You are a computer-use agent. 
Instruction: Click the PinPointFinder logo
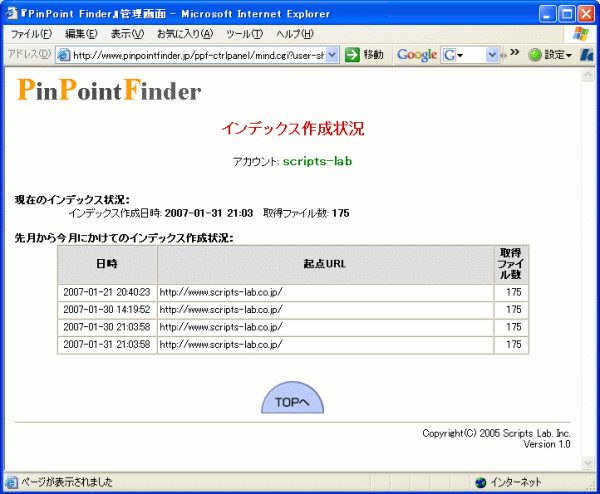(109, 90)
